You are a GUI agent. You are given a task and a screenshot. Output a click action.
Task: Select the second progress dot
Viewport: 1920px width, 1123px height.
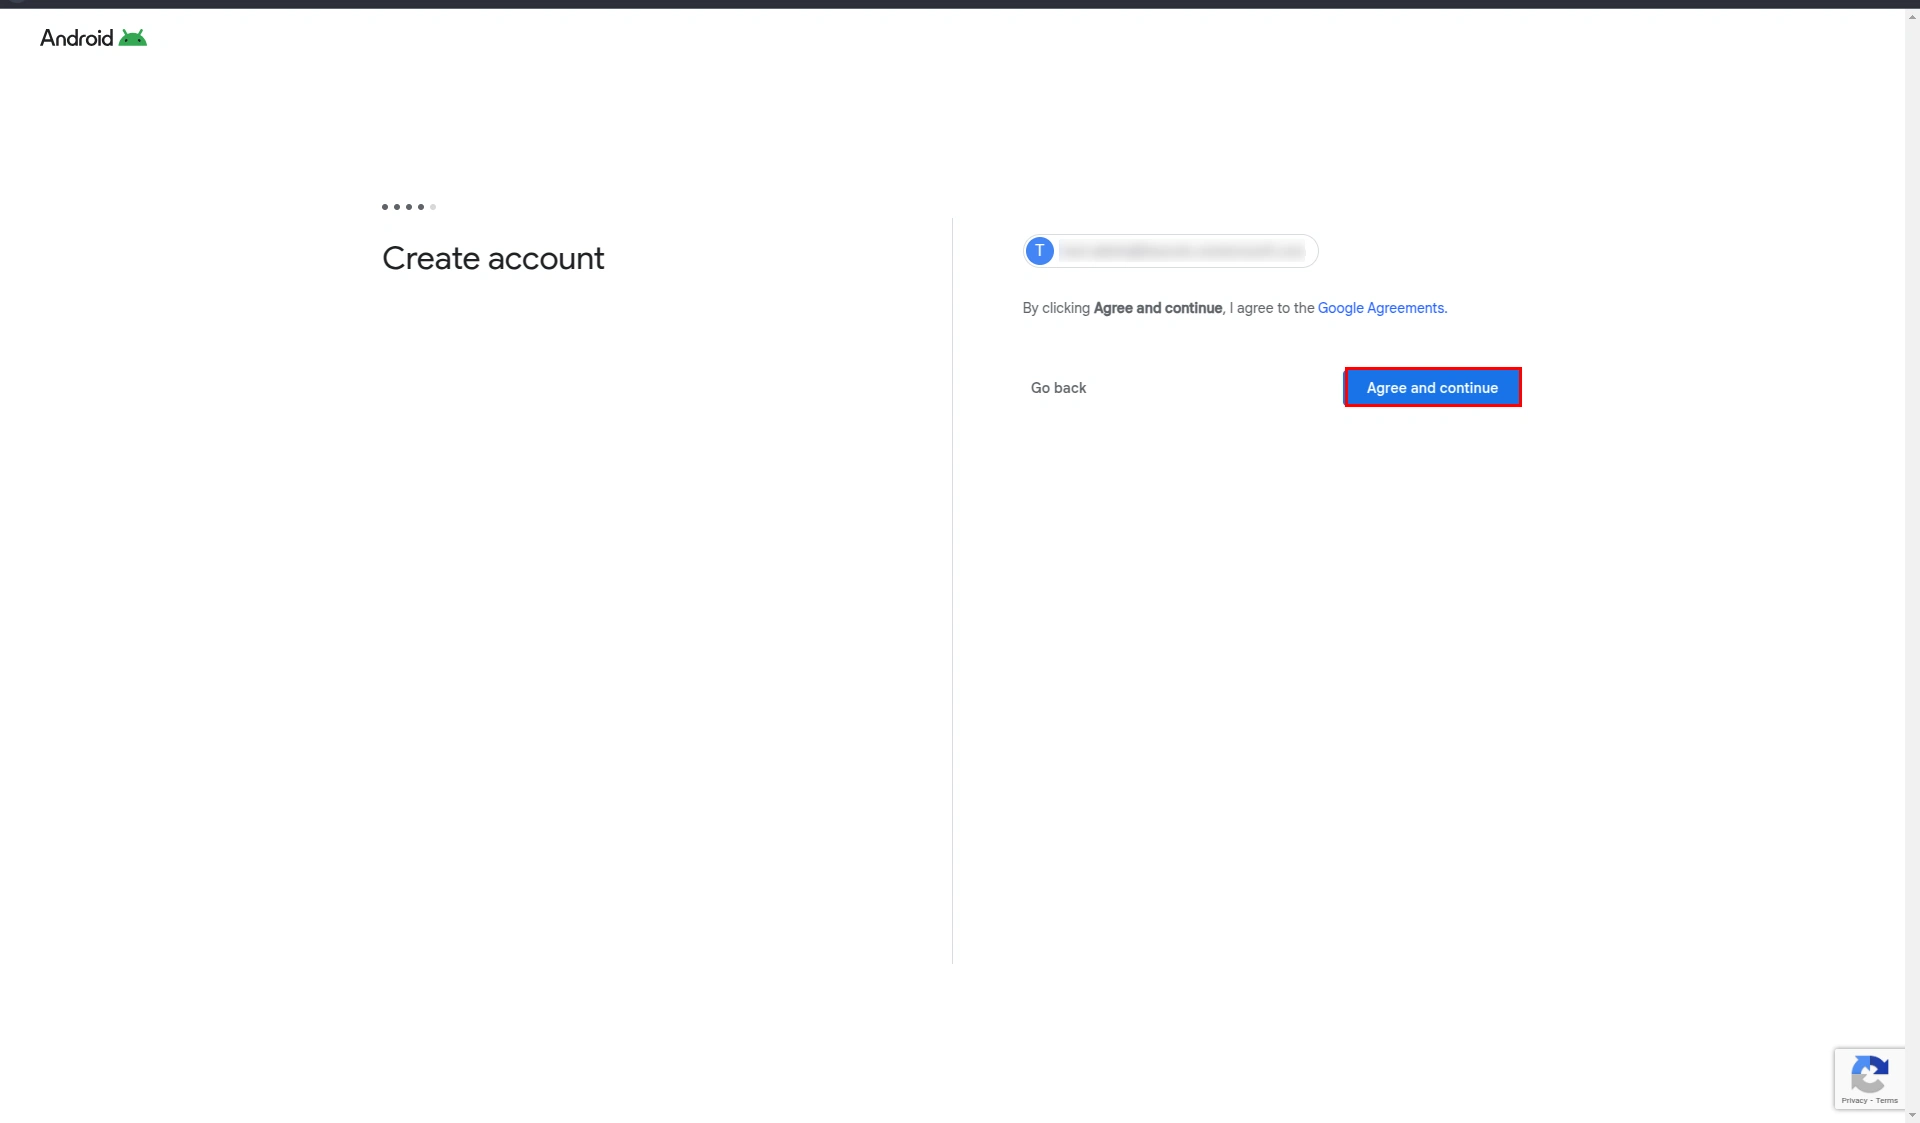(396, 207)
